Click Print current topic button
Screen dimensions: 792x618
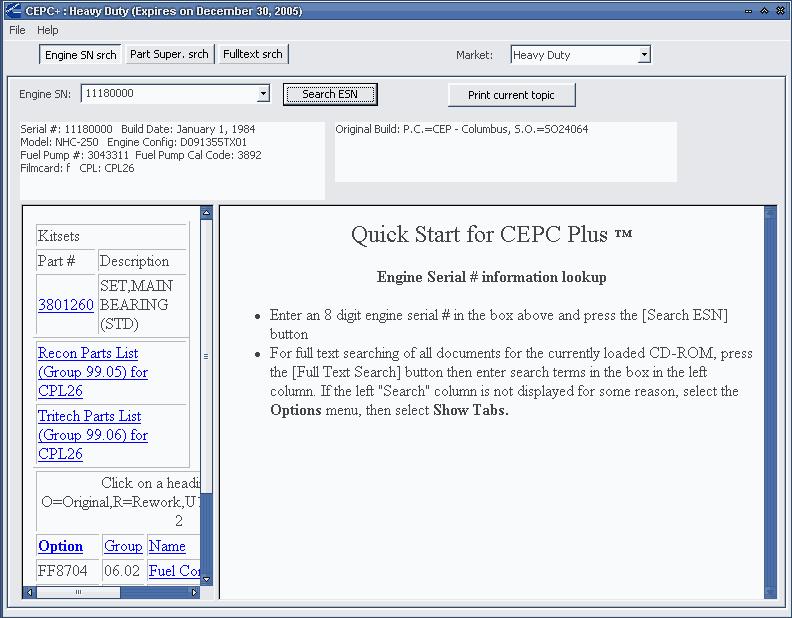coord(511,95)
